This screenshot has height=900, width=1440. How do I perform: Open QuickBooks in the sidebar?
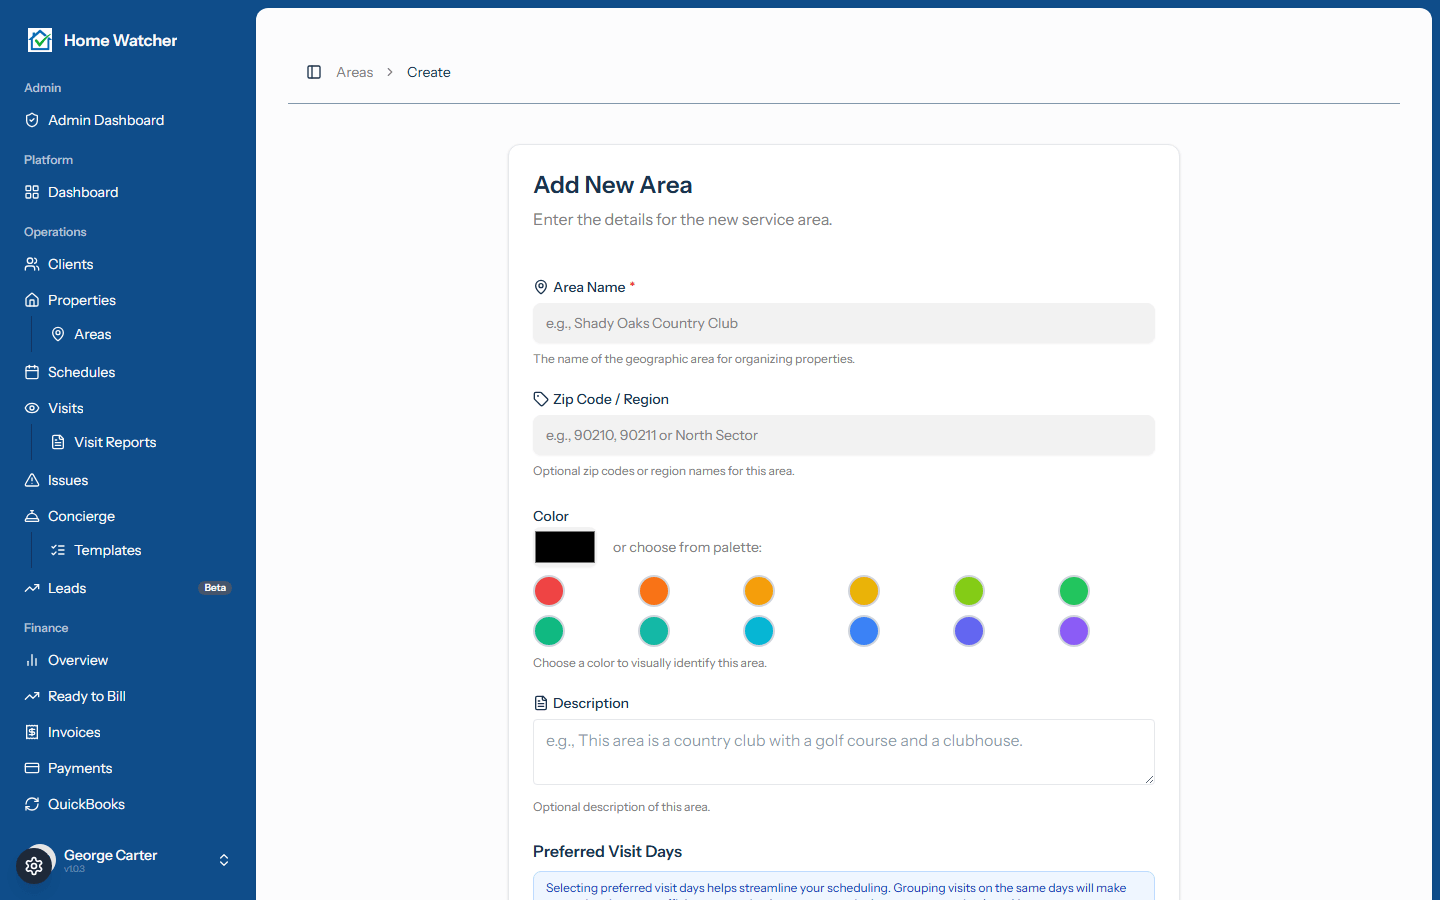tap(128, 804)
